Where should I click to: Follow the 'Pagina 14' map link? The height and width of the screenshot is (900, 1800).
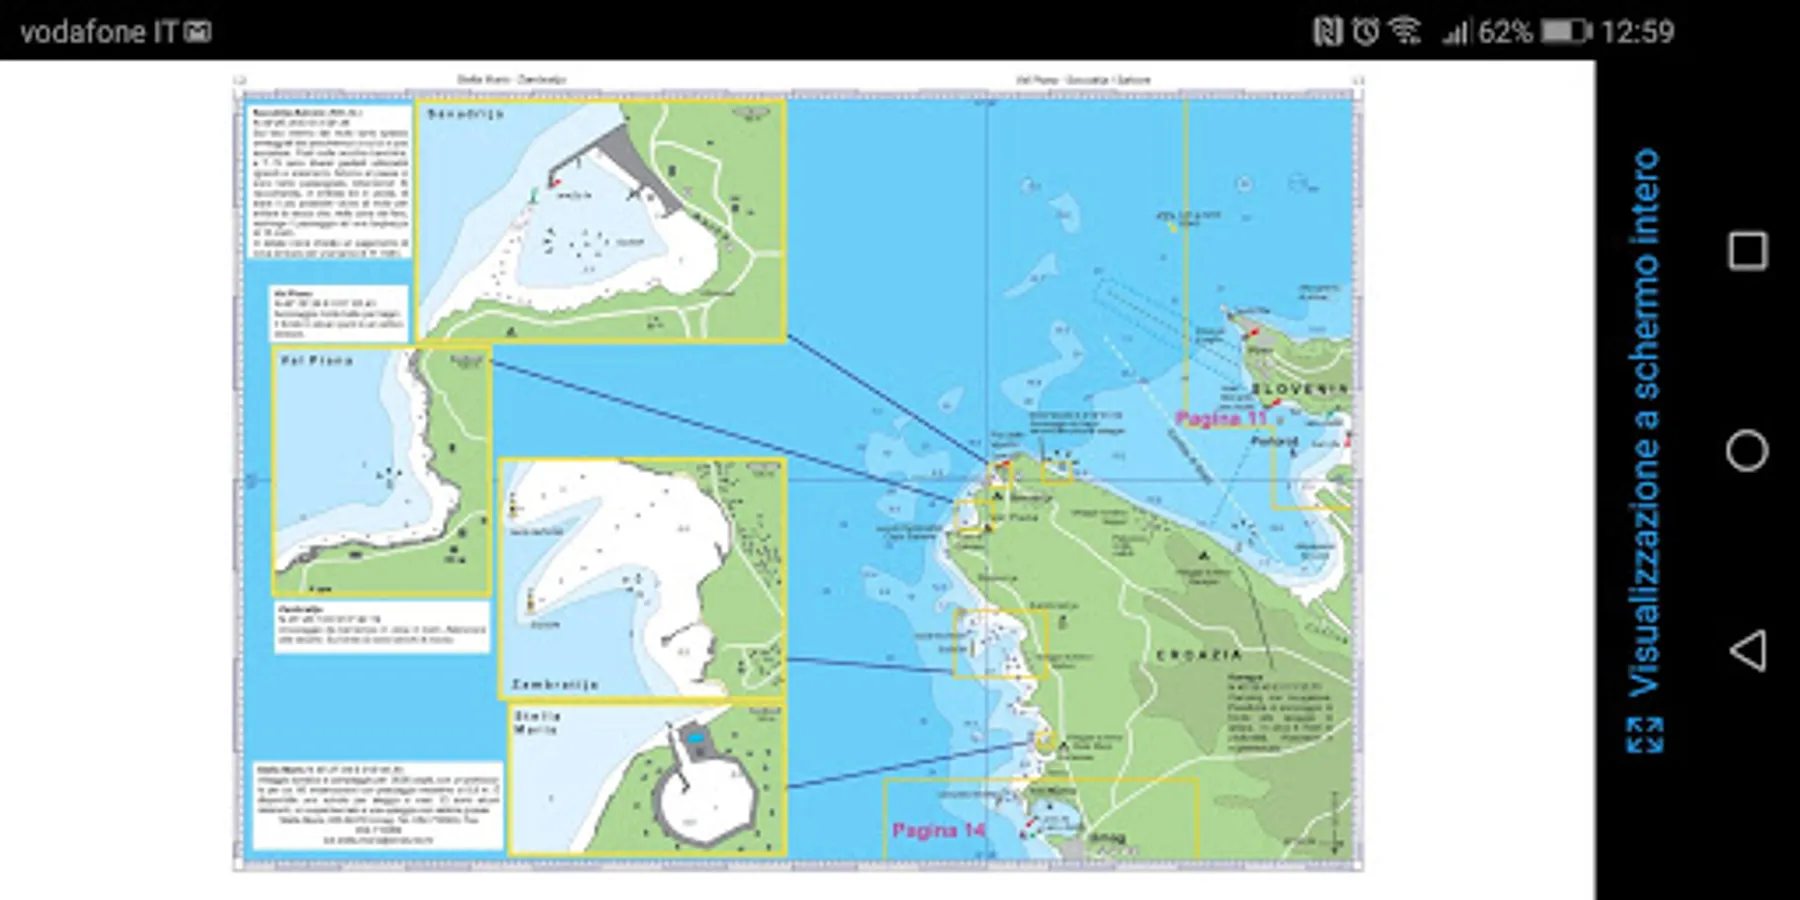tap(939, 830)
